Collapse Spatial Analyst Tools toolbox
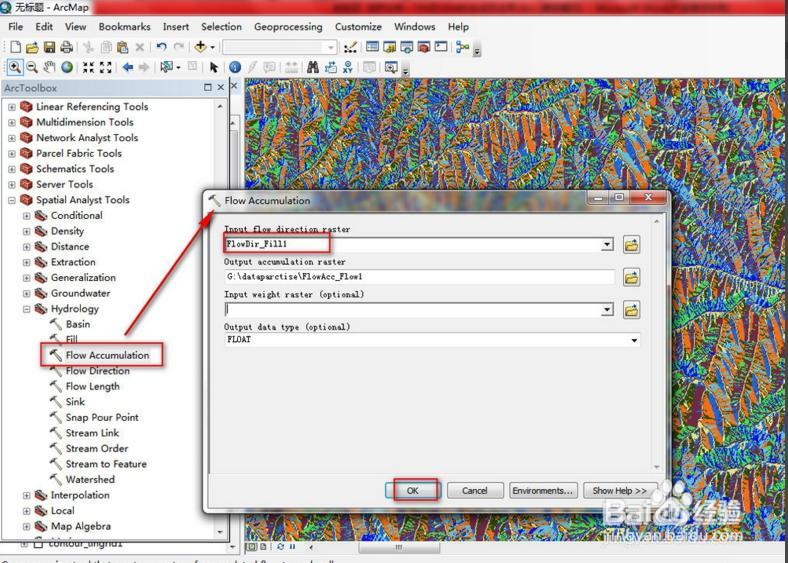 tap(12, 200)
